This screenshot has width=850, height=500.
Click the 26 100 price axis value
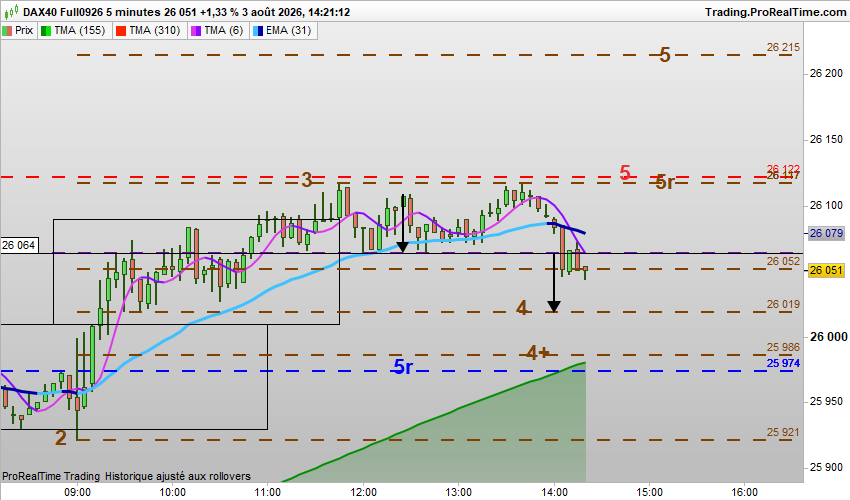[826, 205]
